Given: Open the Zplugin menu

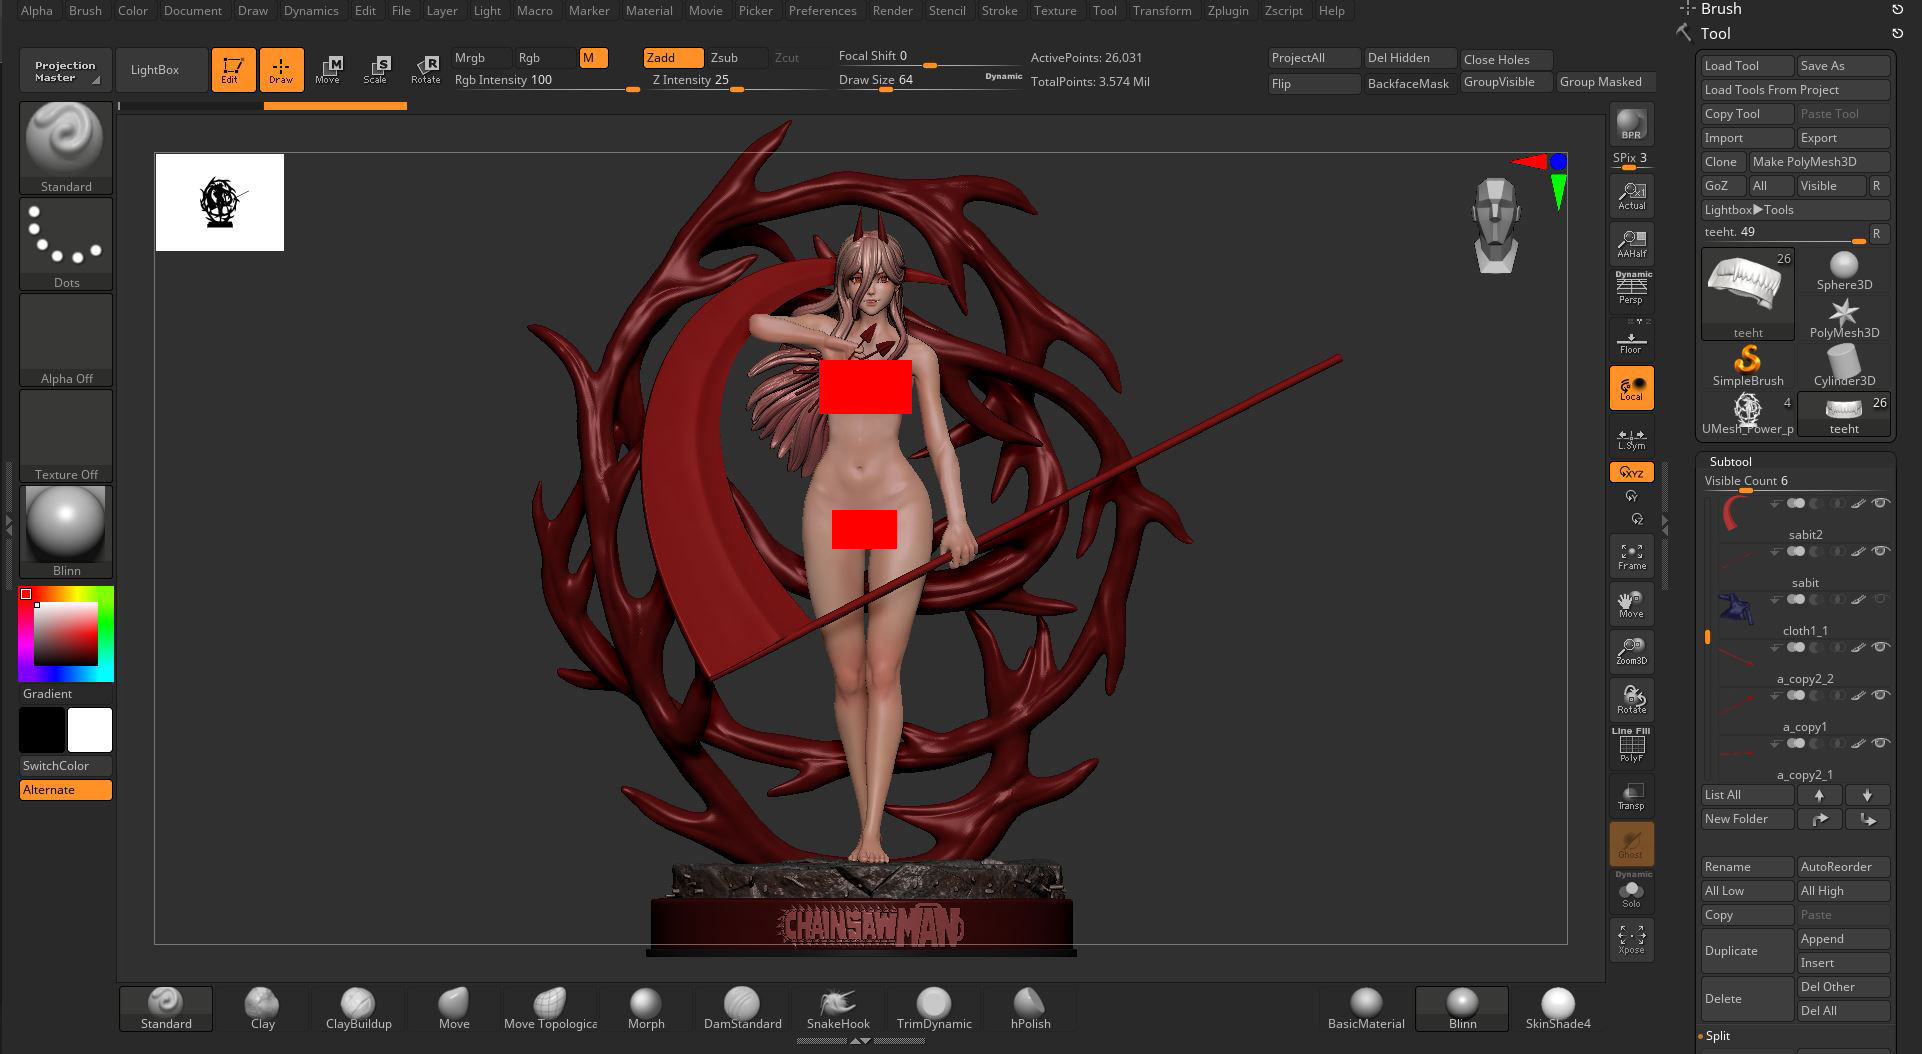Looking at the screenshot, I should point(1227,10).
